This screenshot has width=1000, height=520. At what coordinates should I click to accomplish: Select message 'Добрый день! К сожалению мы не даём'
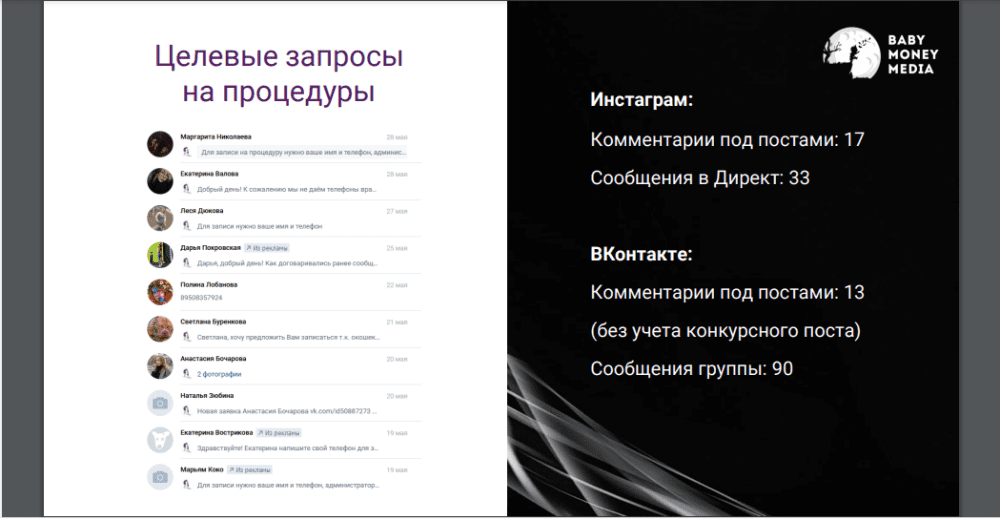click(x=286, y=189)
